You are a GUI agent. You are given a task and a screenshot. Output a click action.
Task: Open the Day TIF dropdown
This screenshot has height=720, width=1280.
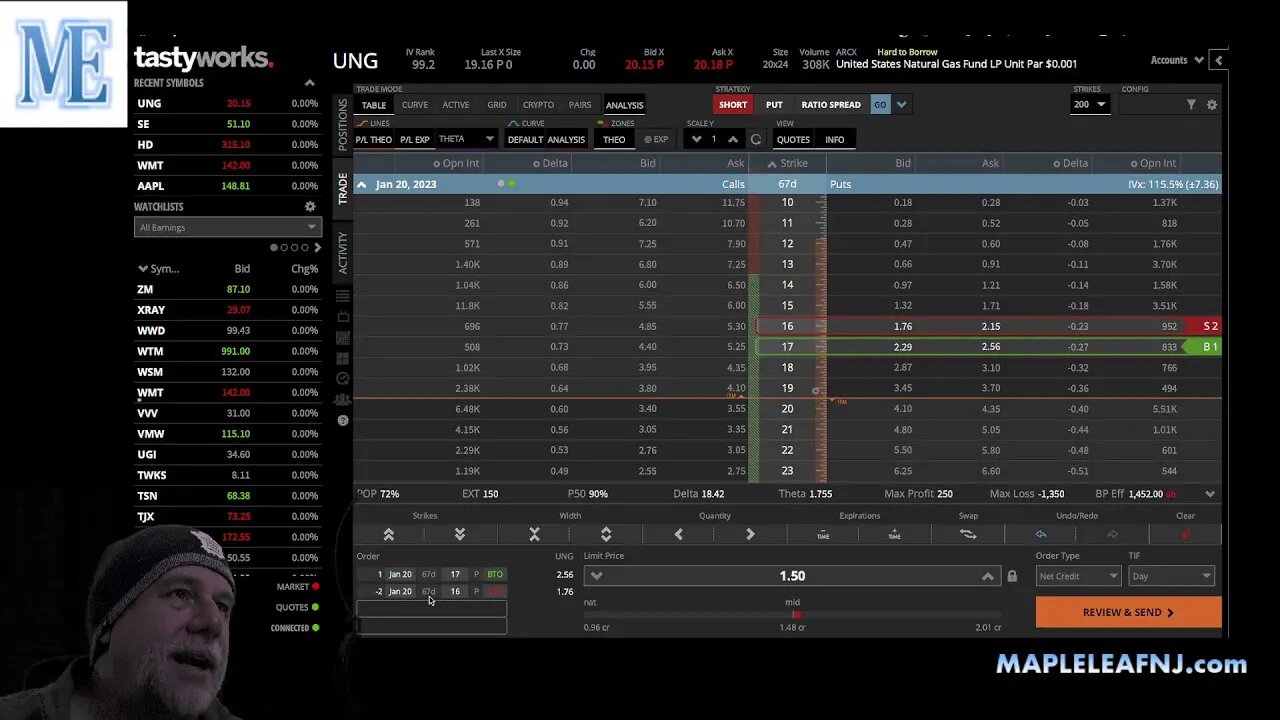(1171, 576)
